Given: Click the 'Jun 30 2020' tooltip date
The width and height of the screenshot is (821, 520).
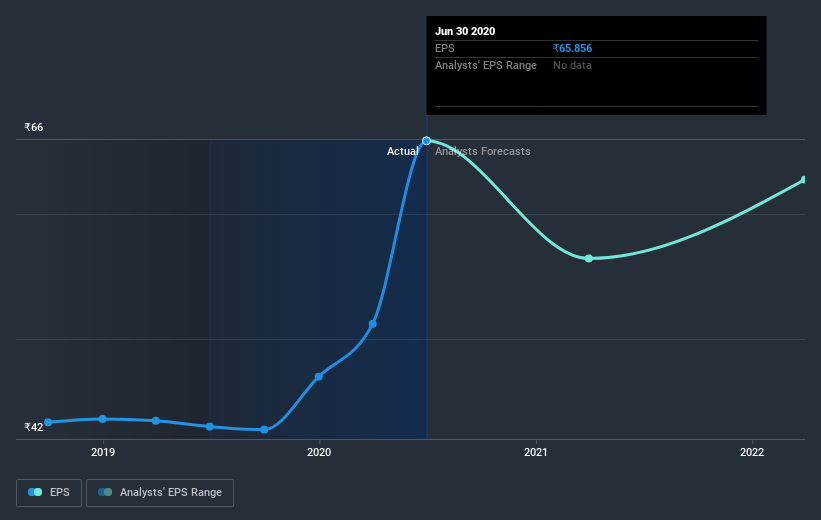Looking at the screenshot, I should click(x=465, y=31).
